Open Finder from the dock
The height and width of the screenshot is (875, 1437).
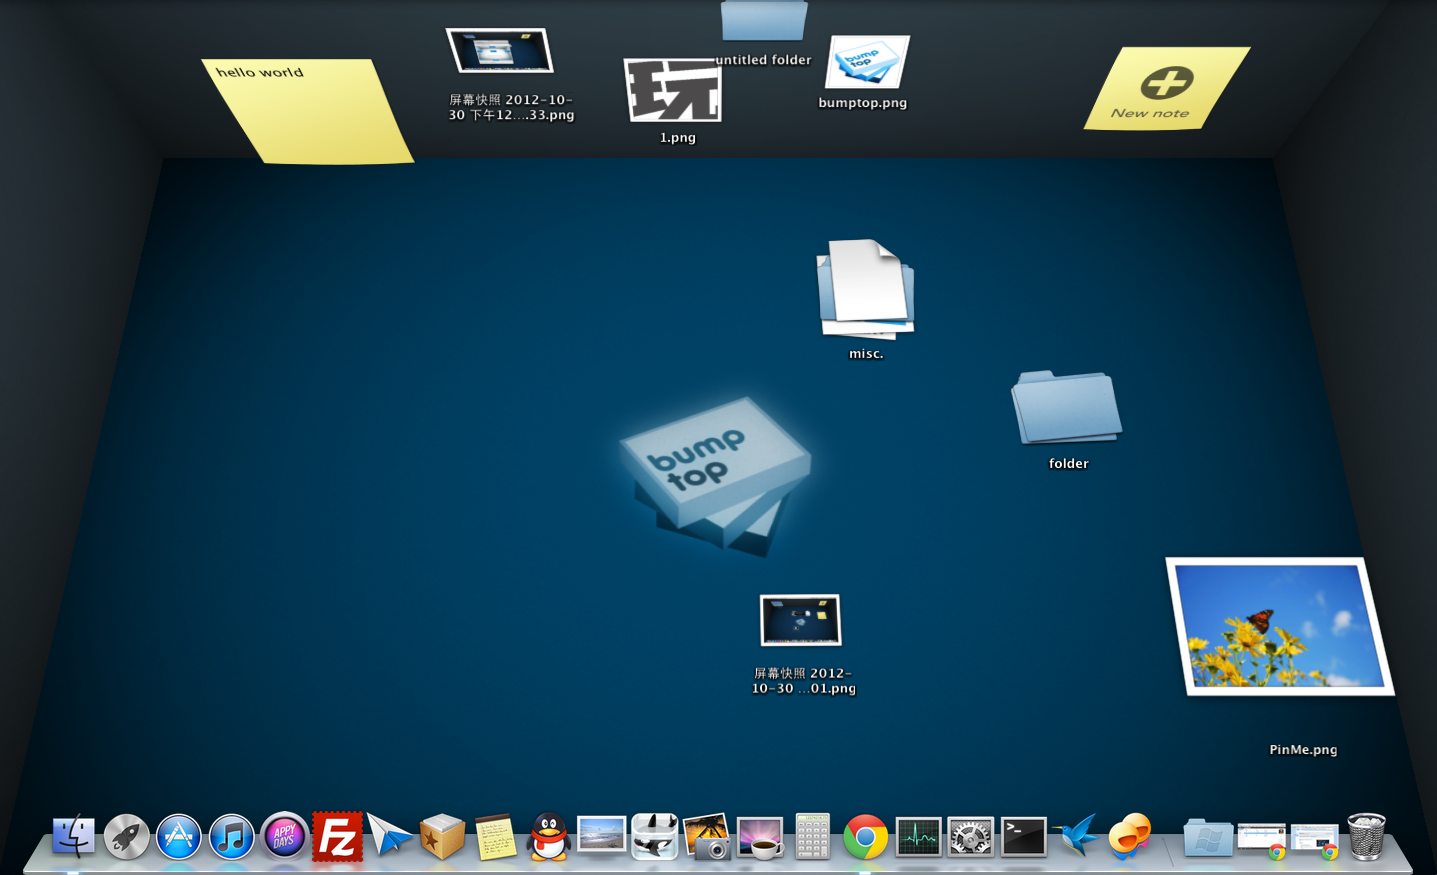pyautogui.click(x=74, y=836)
